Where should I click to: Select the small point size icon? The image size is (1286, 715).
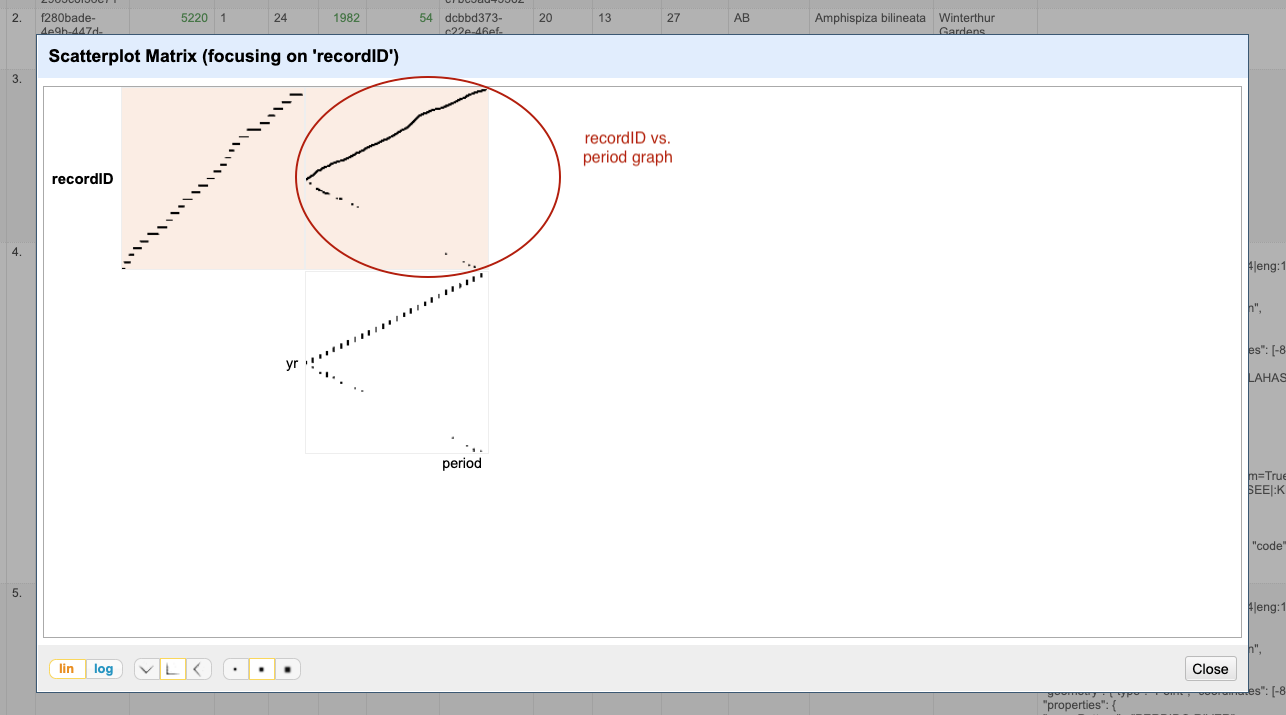(x=234, y=668)
